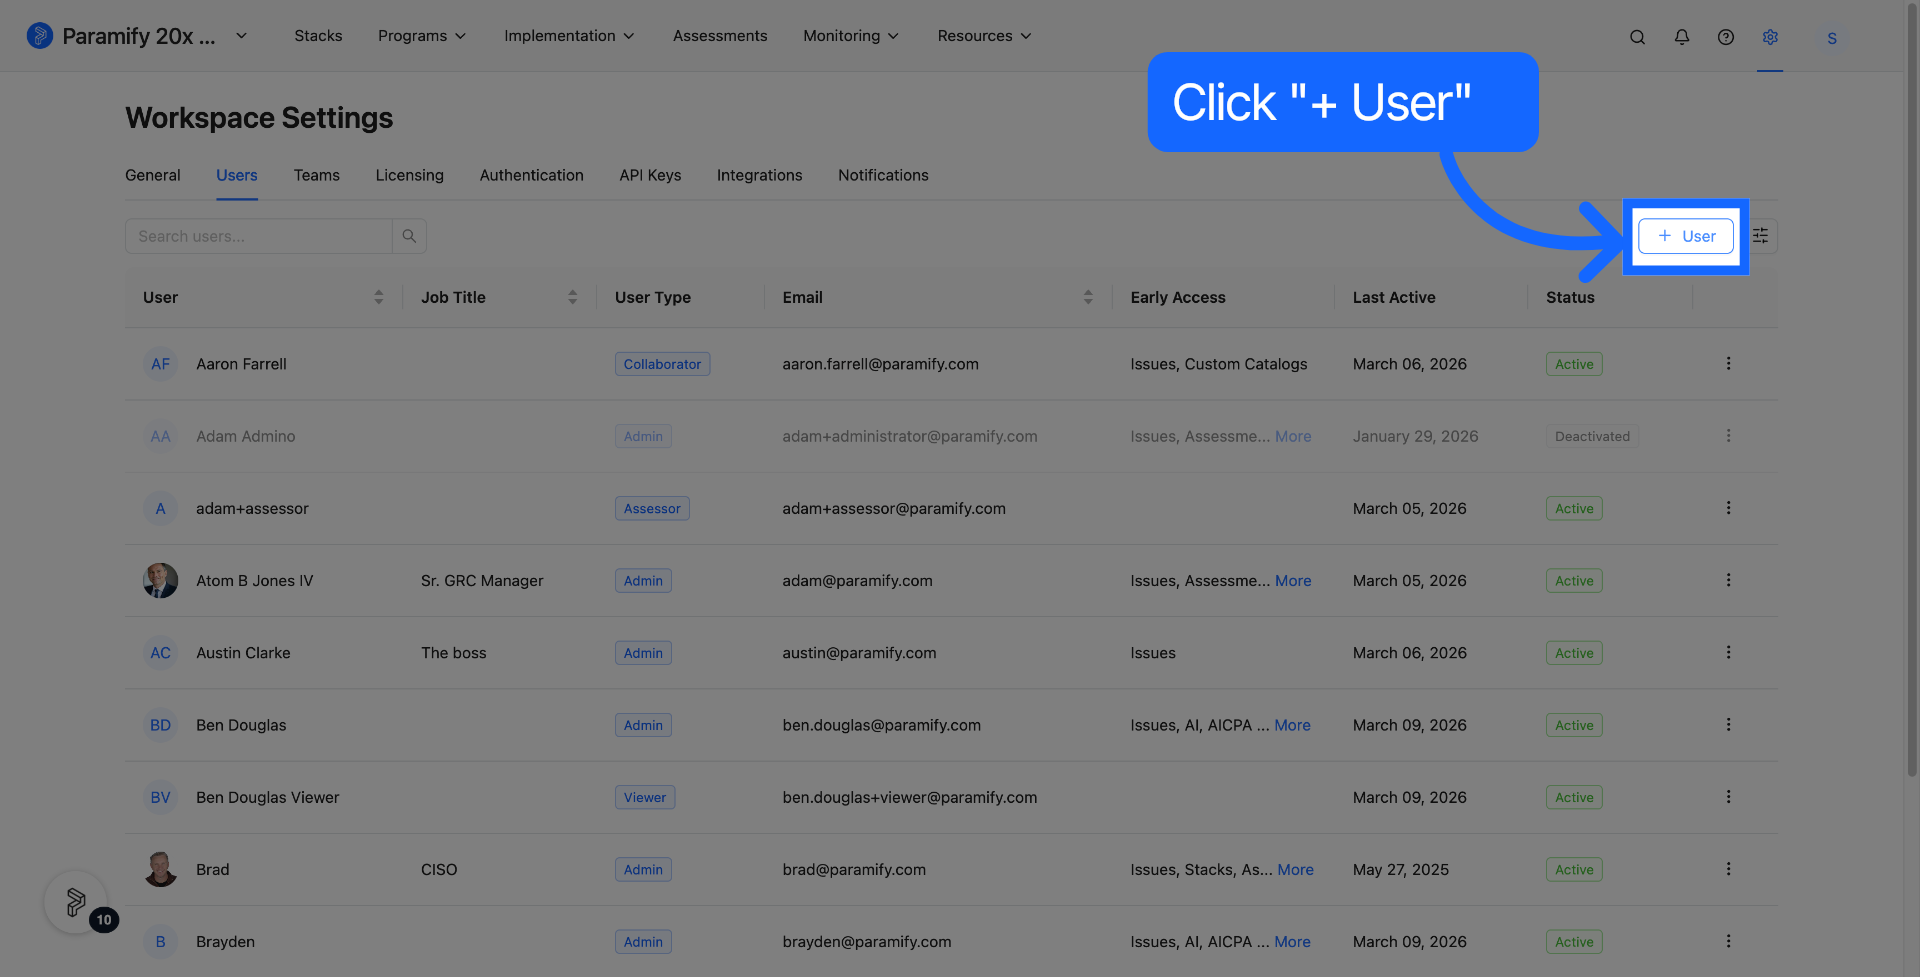Click the CISO job title cell
The height and width of the screenshot is (977, 1920).
coord(439,869)
